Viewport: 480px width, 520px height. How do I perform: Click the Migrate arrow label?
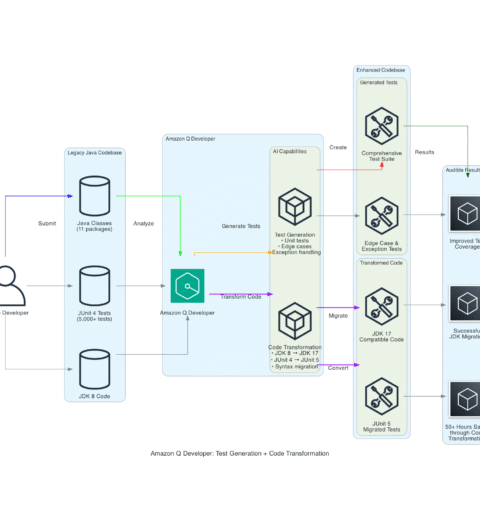pos(338,316)
